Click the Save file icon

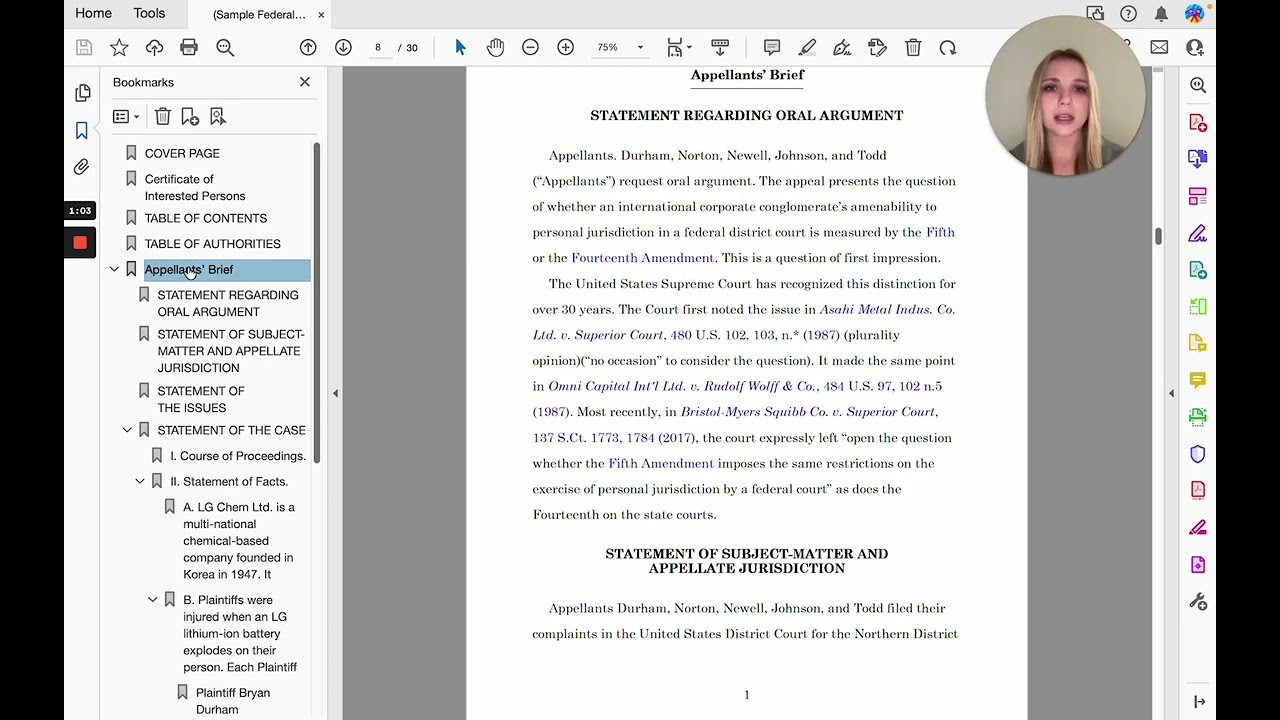(84, 47)
